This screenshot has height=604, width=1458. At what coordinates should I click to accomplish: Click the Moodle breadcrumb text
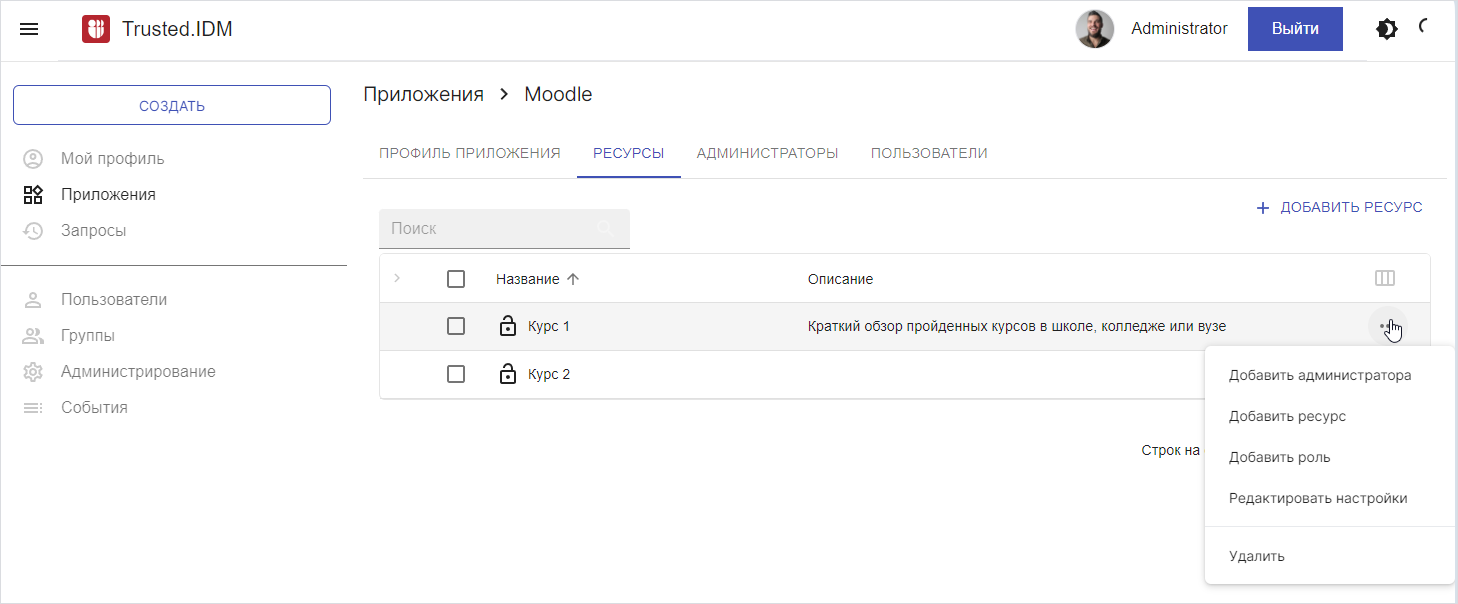(x=558, y=95)
